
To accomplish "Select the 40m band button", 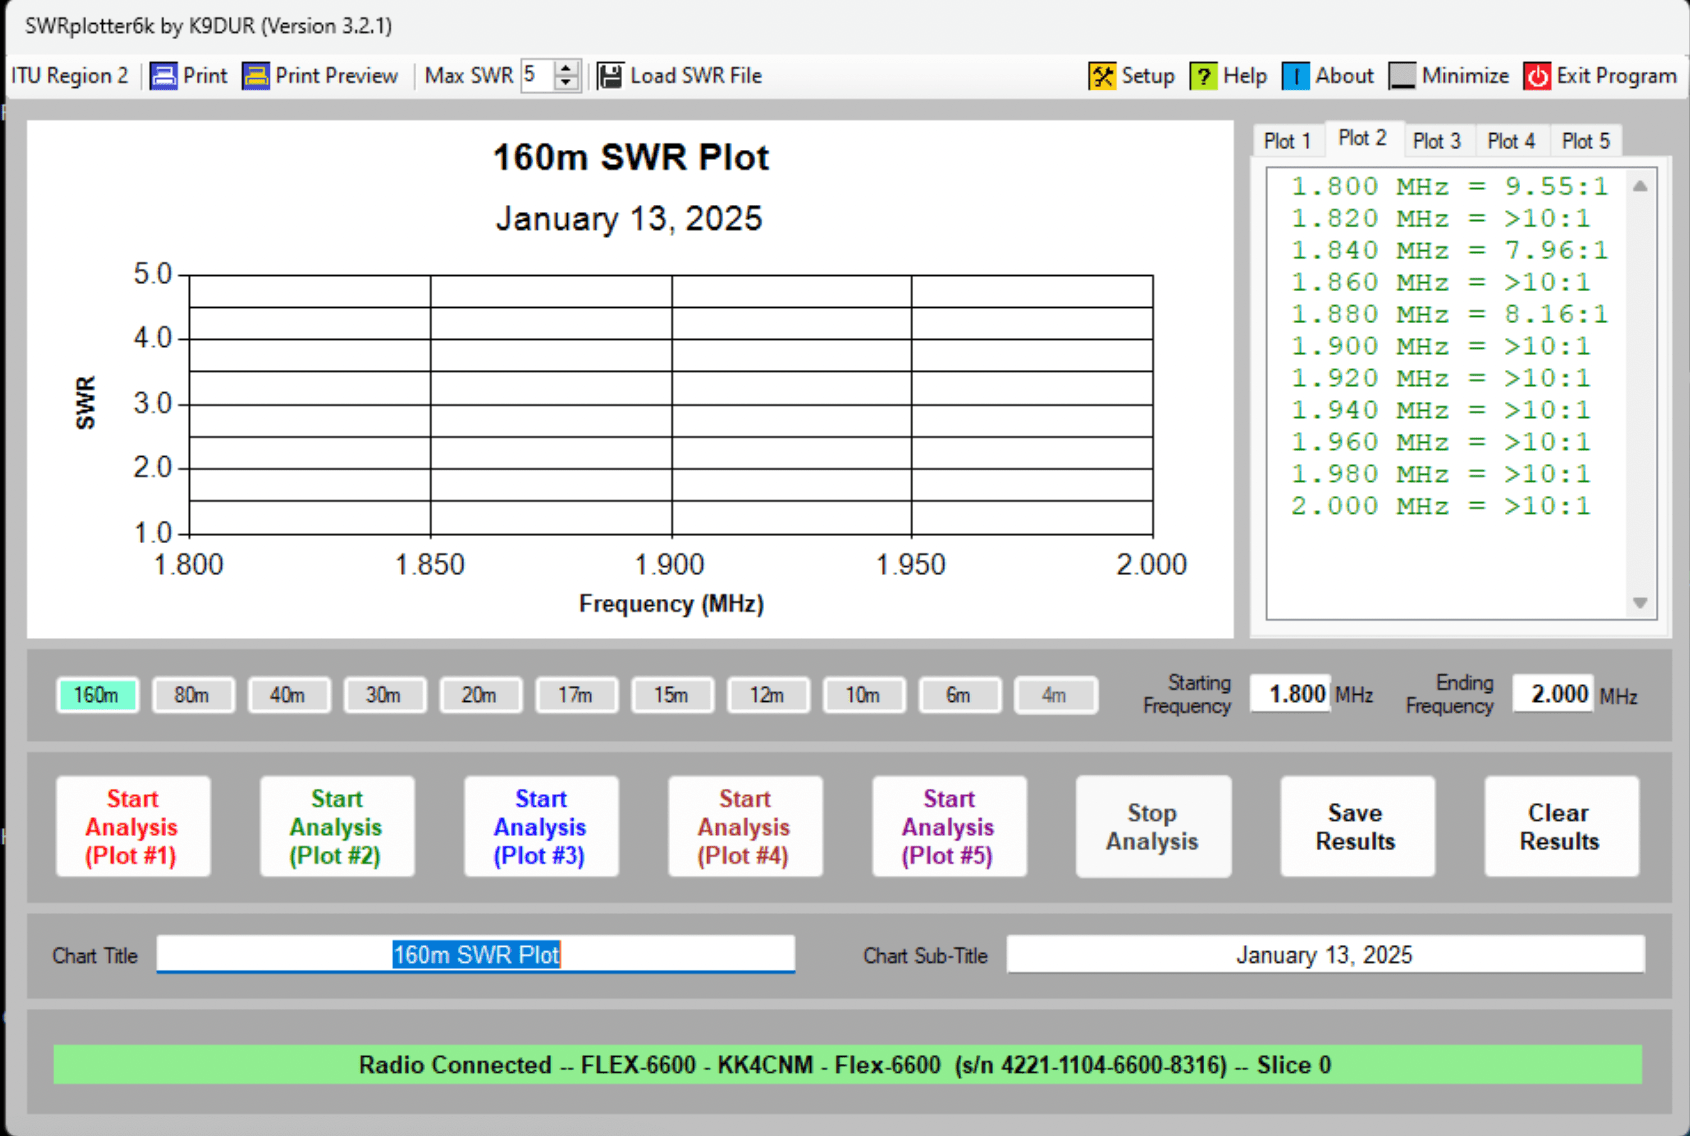I will (289, 695).
